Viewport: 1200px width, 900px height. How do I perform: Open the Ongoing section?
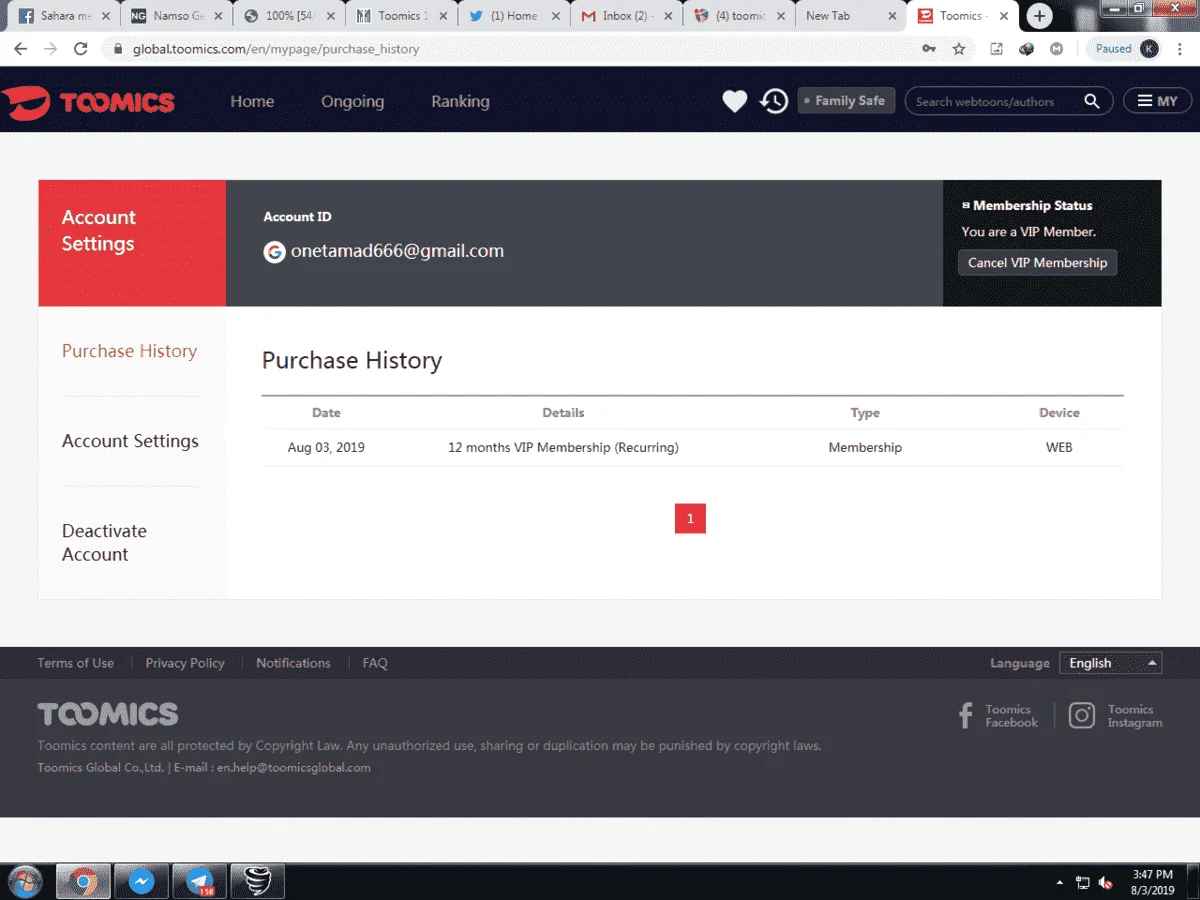352,101
